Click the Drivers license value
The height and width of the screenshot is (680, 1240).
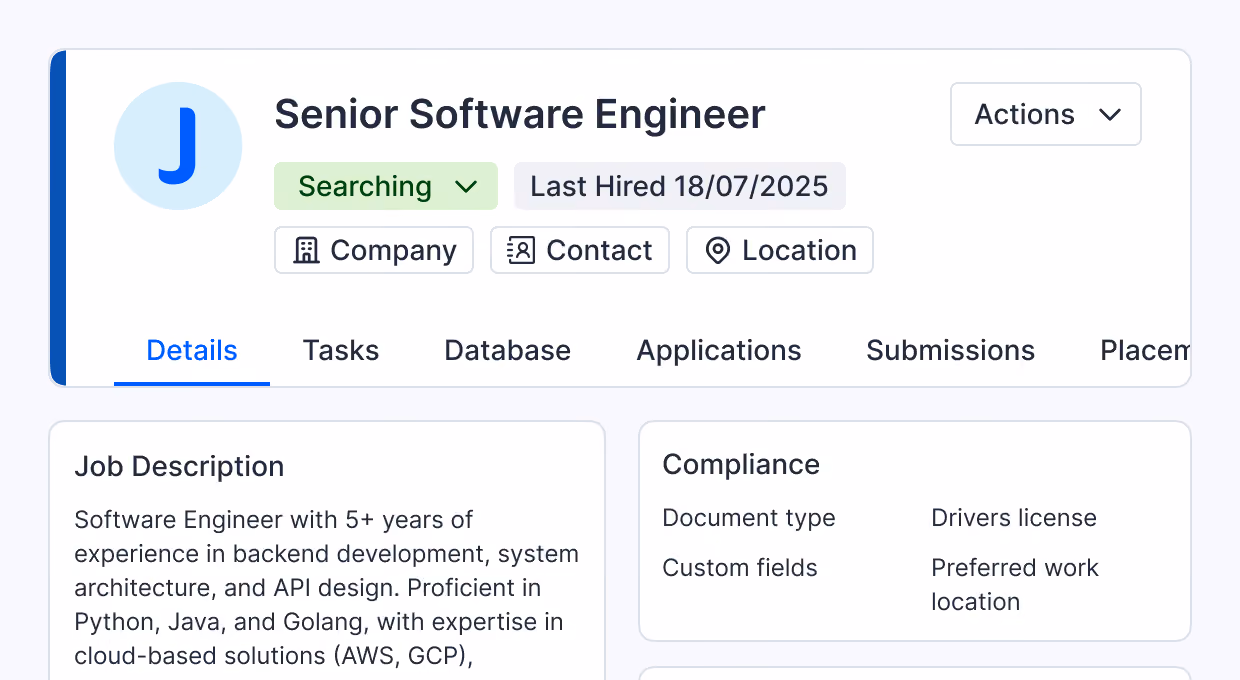click(x=1014, y=518)
